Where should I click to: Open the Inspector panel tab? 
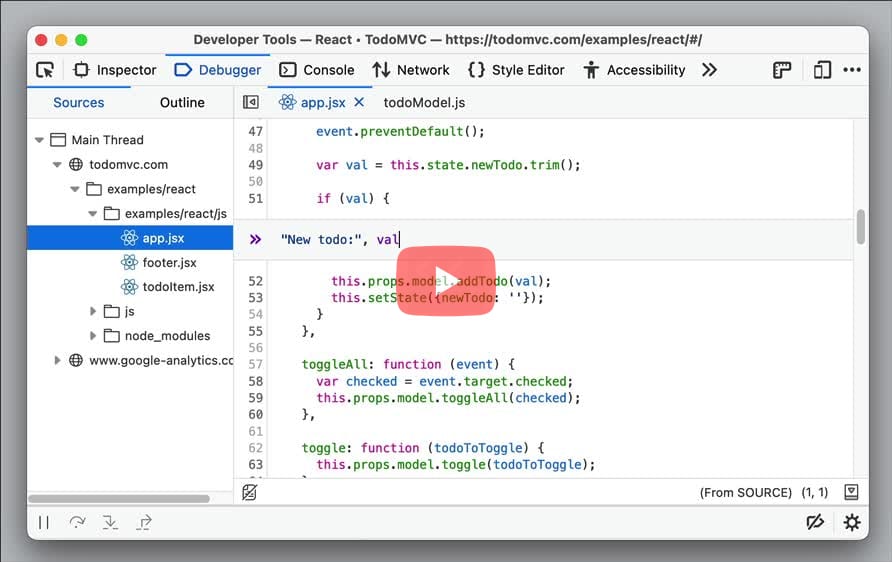tap(114, 70)
